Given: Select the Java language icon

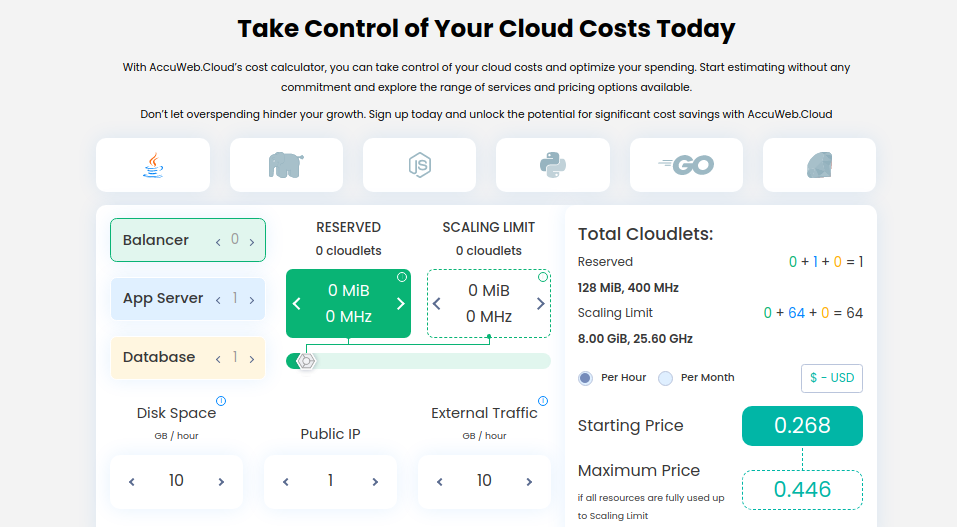Looking at the screenshot, I should pos(153,165).
